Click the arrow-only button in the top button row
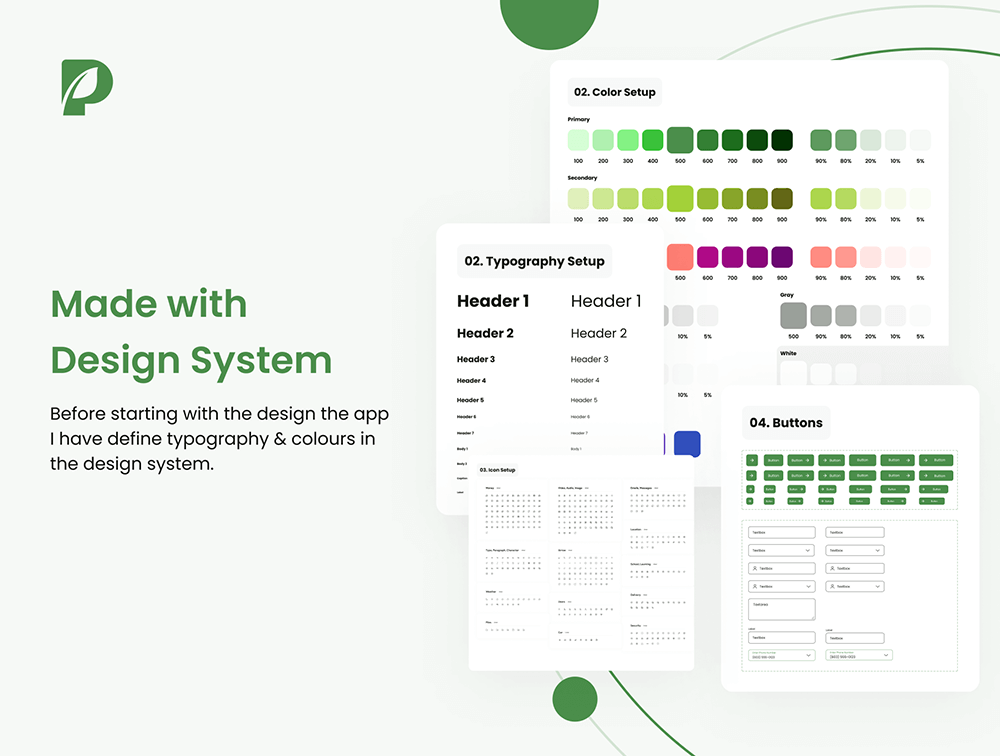This screenshot has height=756, width=1000. pyautogui.click(x=751, y=460)
